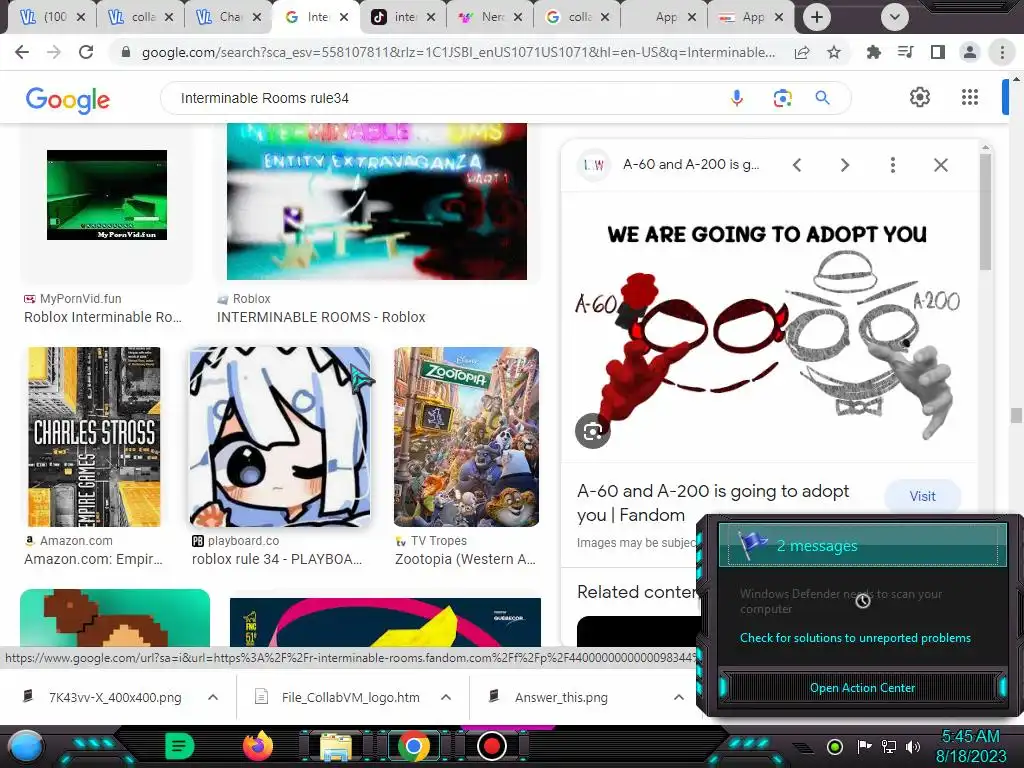Show next image in preview panel
1024x768 pixels.
point(844,165)
